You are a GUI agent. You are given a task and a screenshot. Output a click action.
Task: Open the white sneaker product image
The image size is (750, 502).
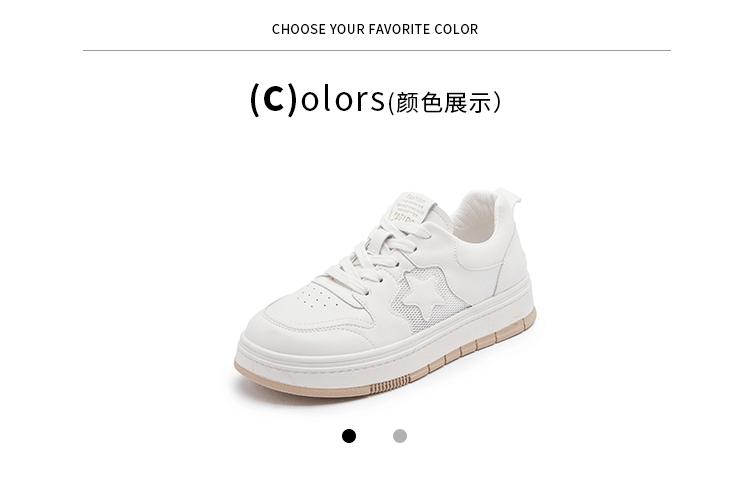point(385,293)
